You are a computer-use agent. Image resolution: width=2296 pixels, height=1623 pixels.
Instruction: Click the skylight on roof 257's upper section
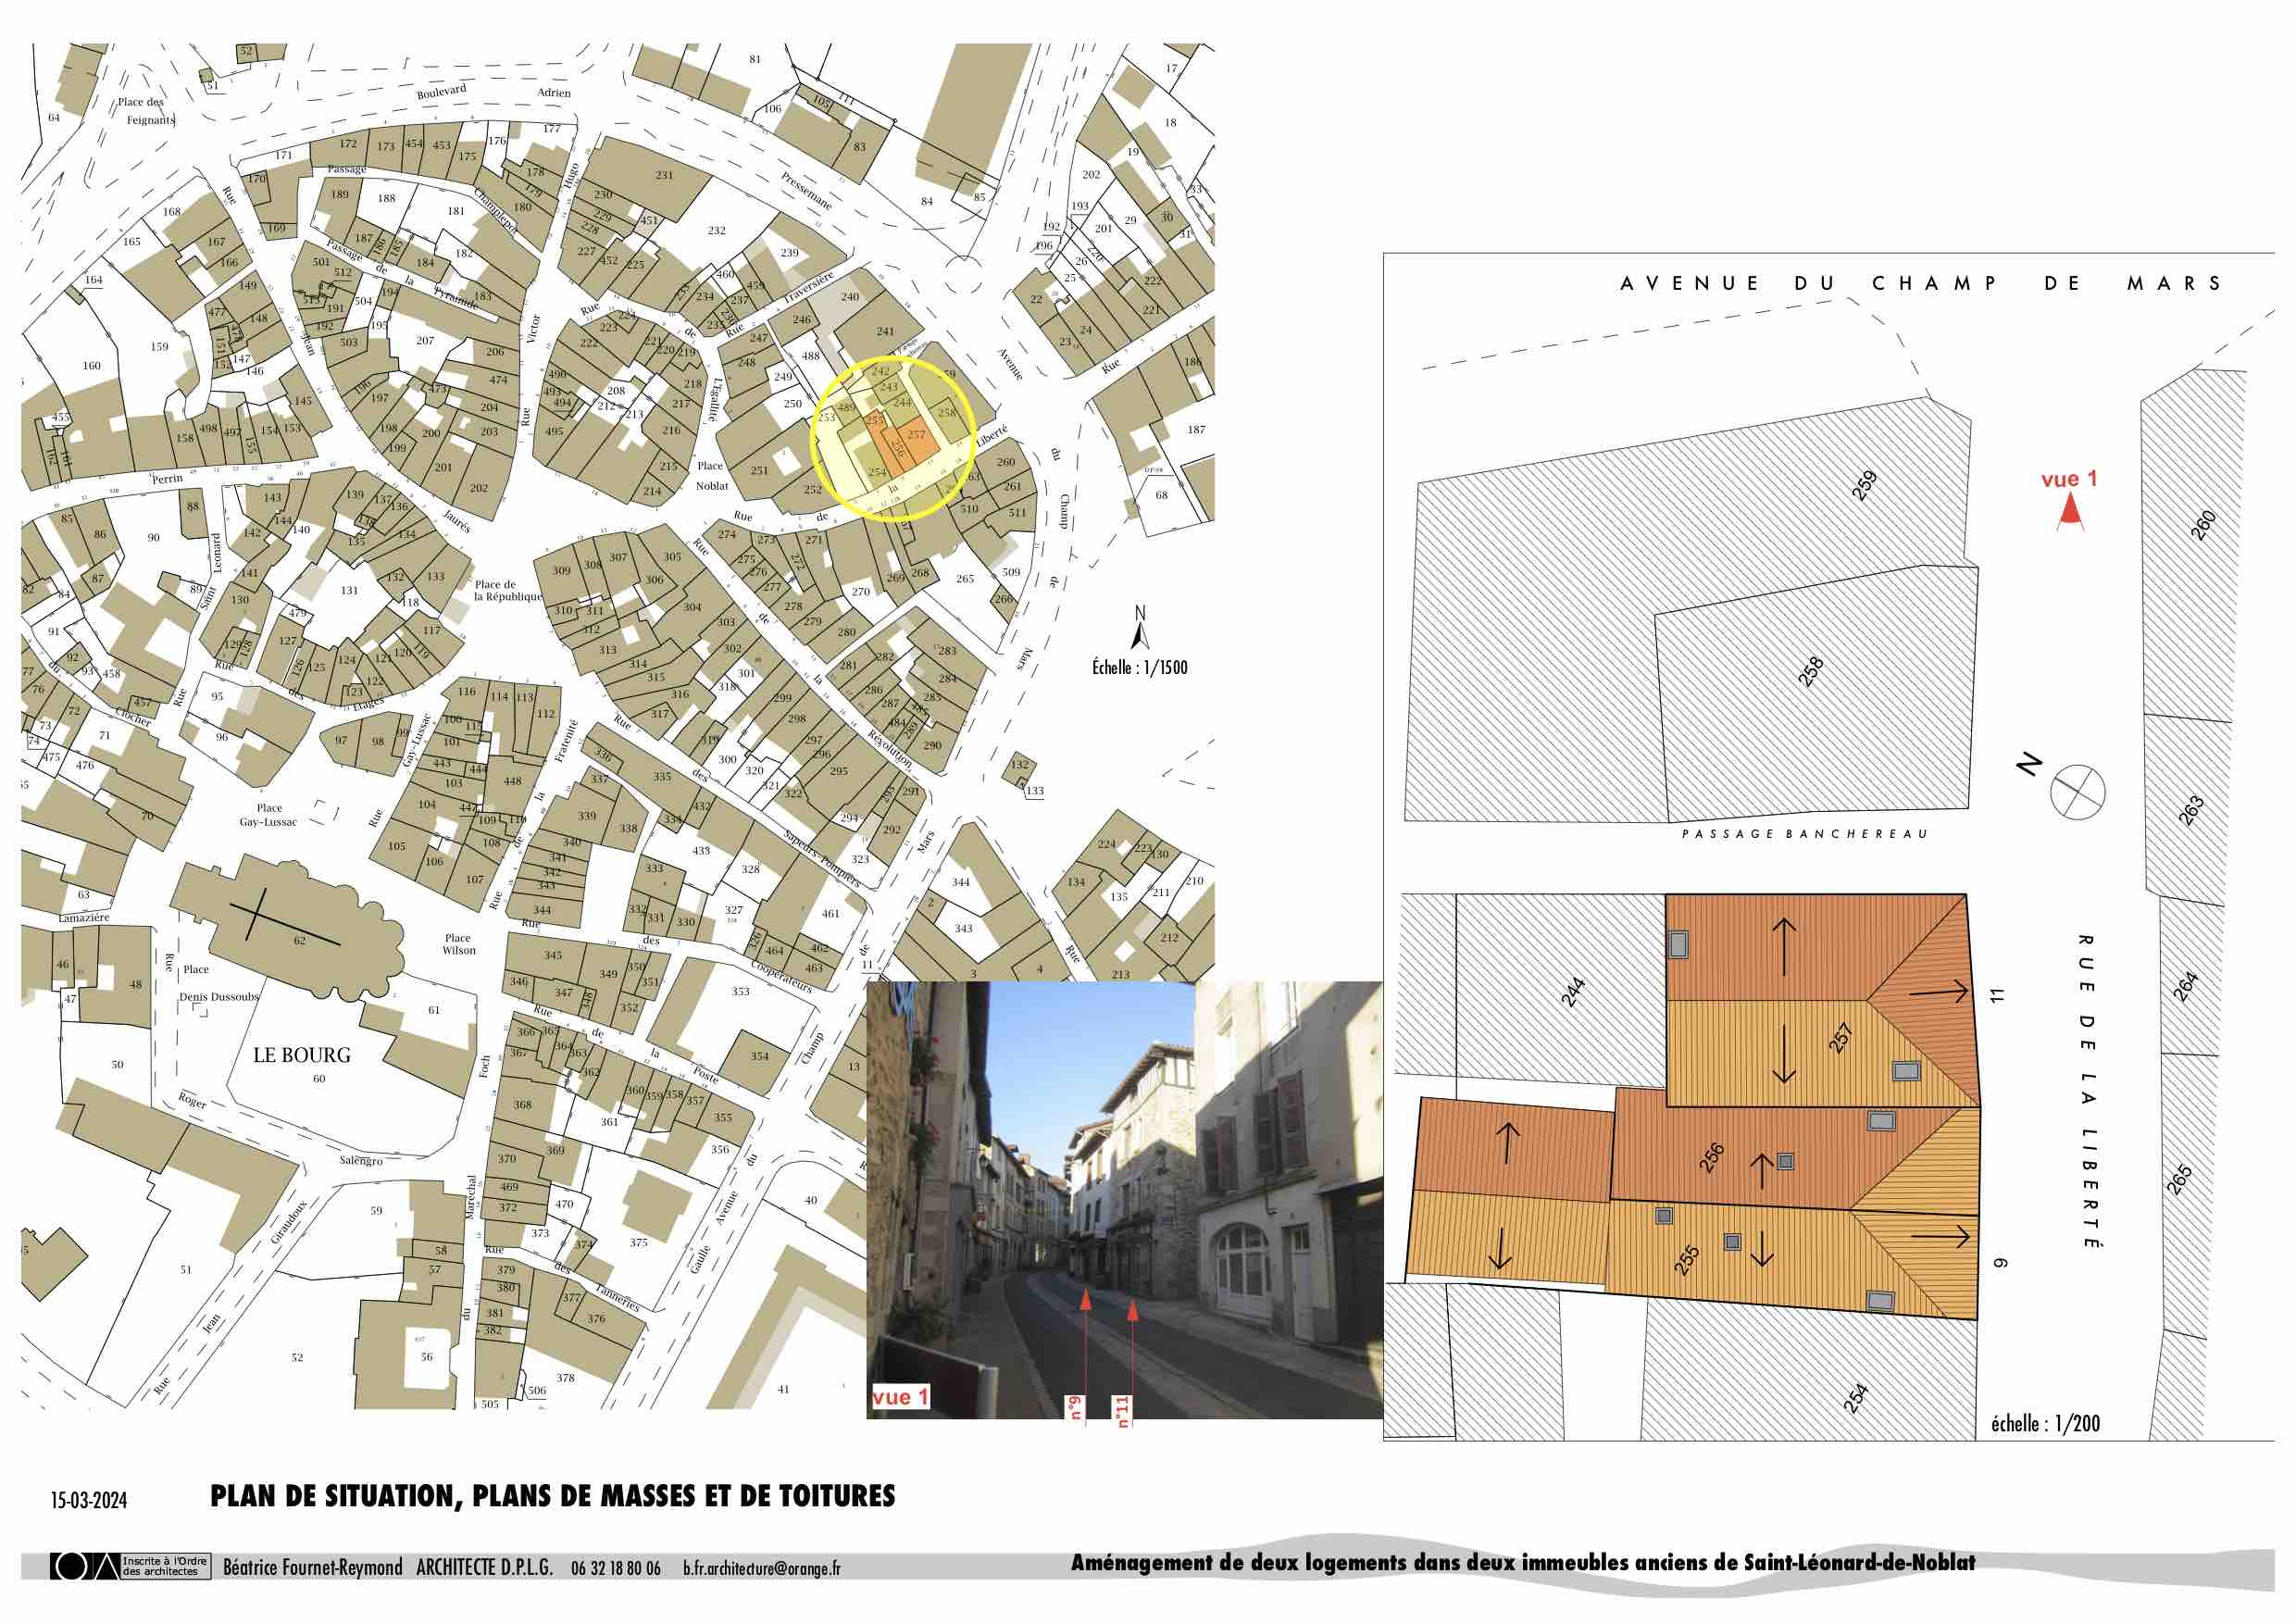click(x=1678, y=944)
